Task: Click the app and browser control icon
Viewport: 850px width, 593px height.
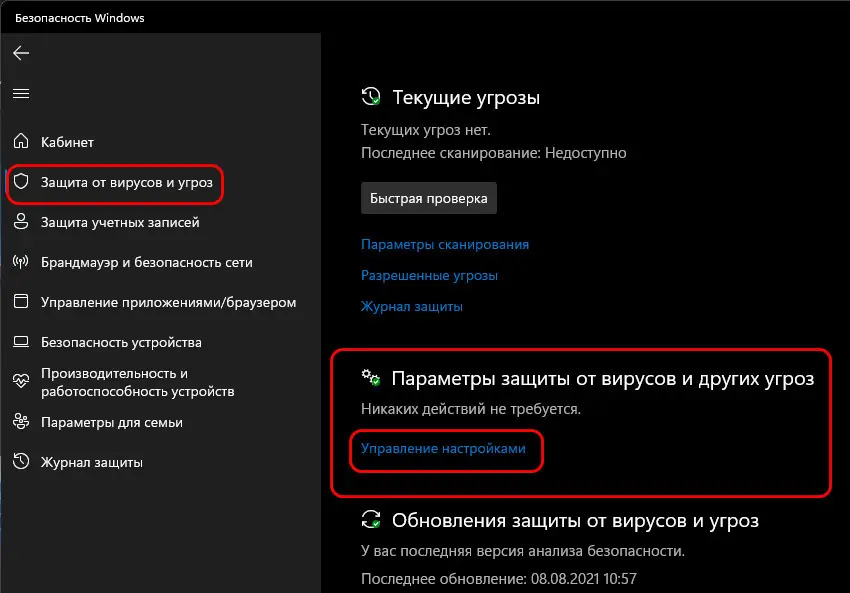Action: coord(21,302)
